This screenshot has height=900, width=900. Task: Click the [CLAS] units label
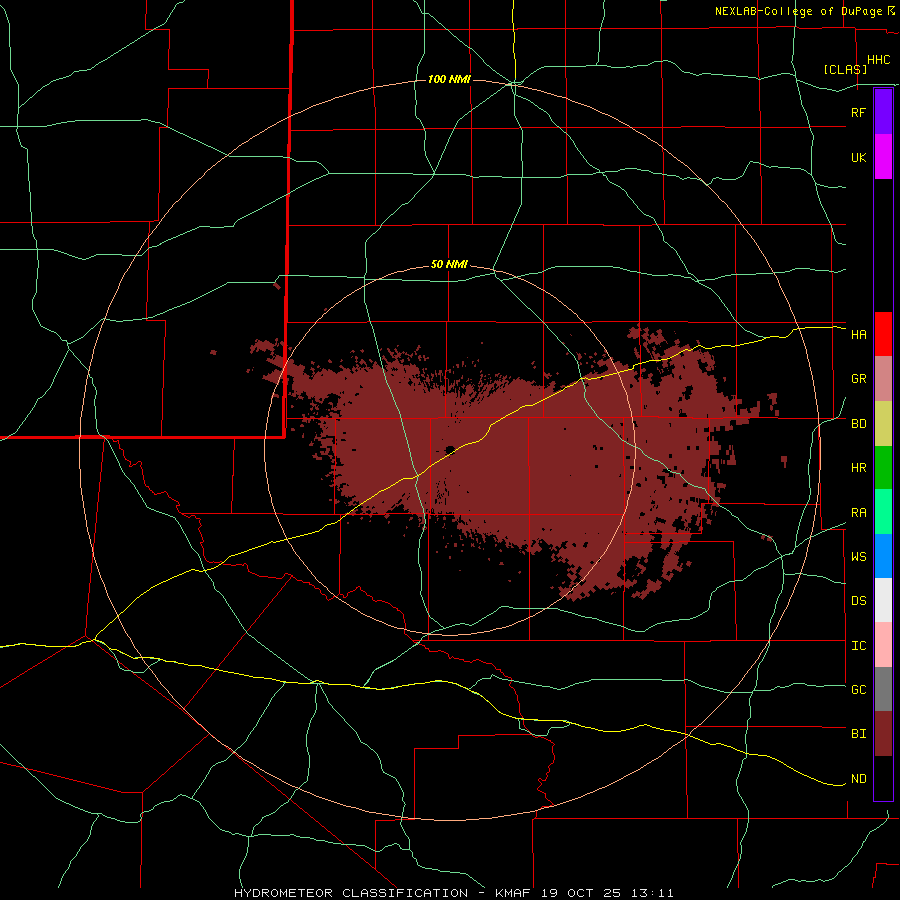pyautogui.click(x=845, y=69)
